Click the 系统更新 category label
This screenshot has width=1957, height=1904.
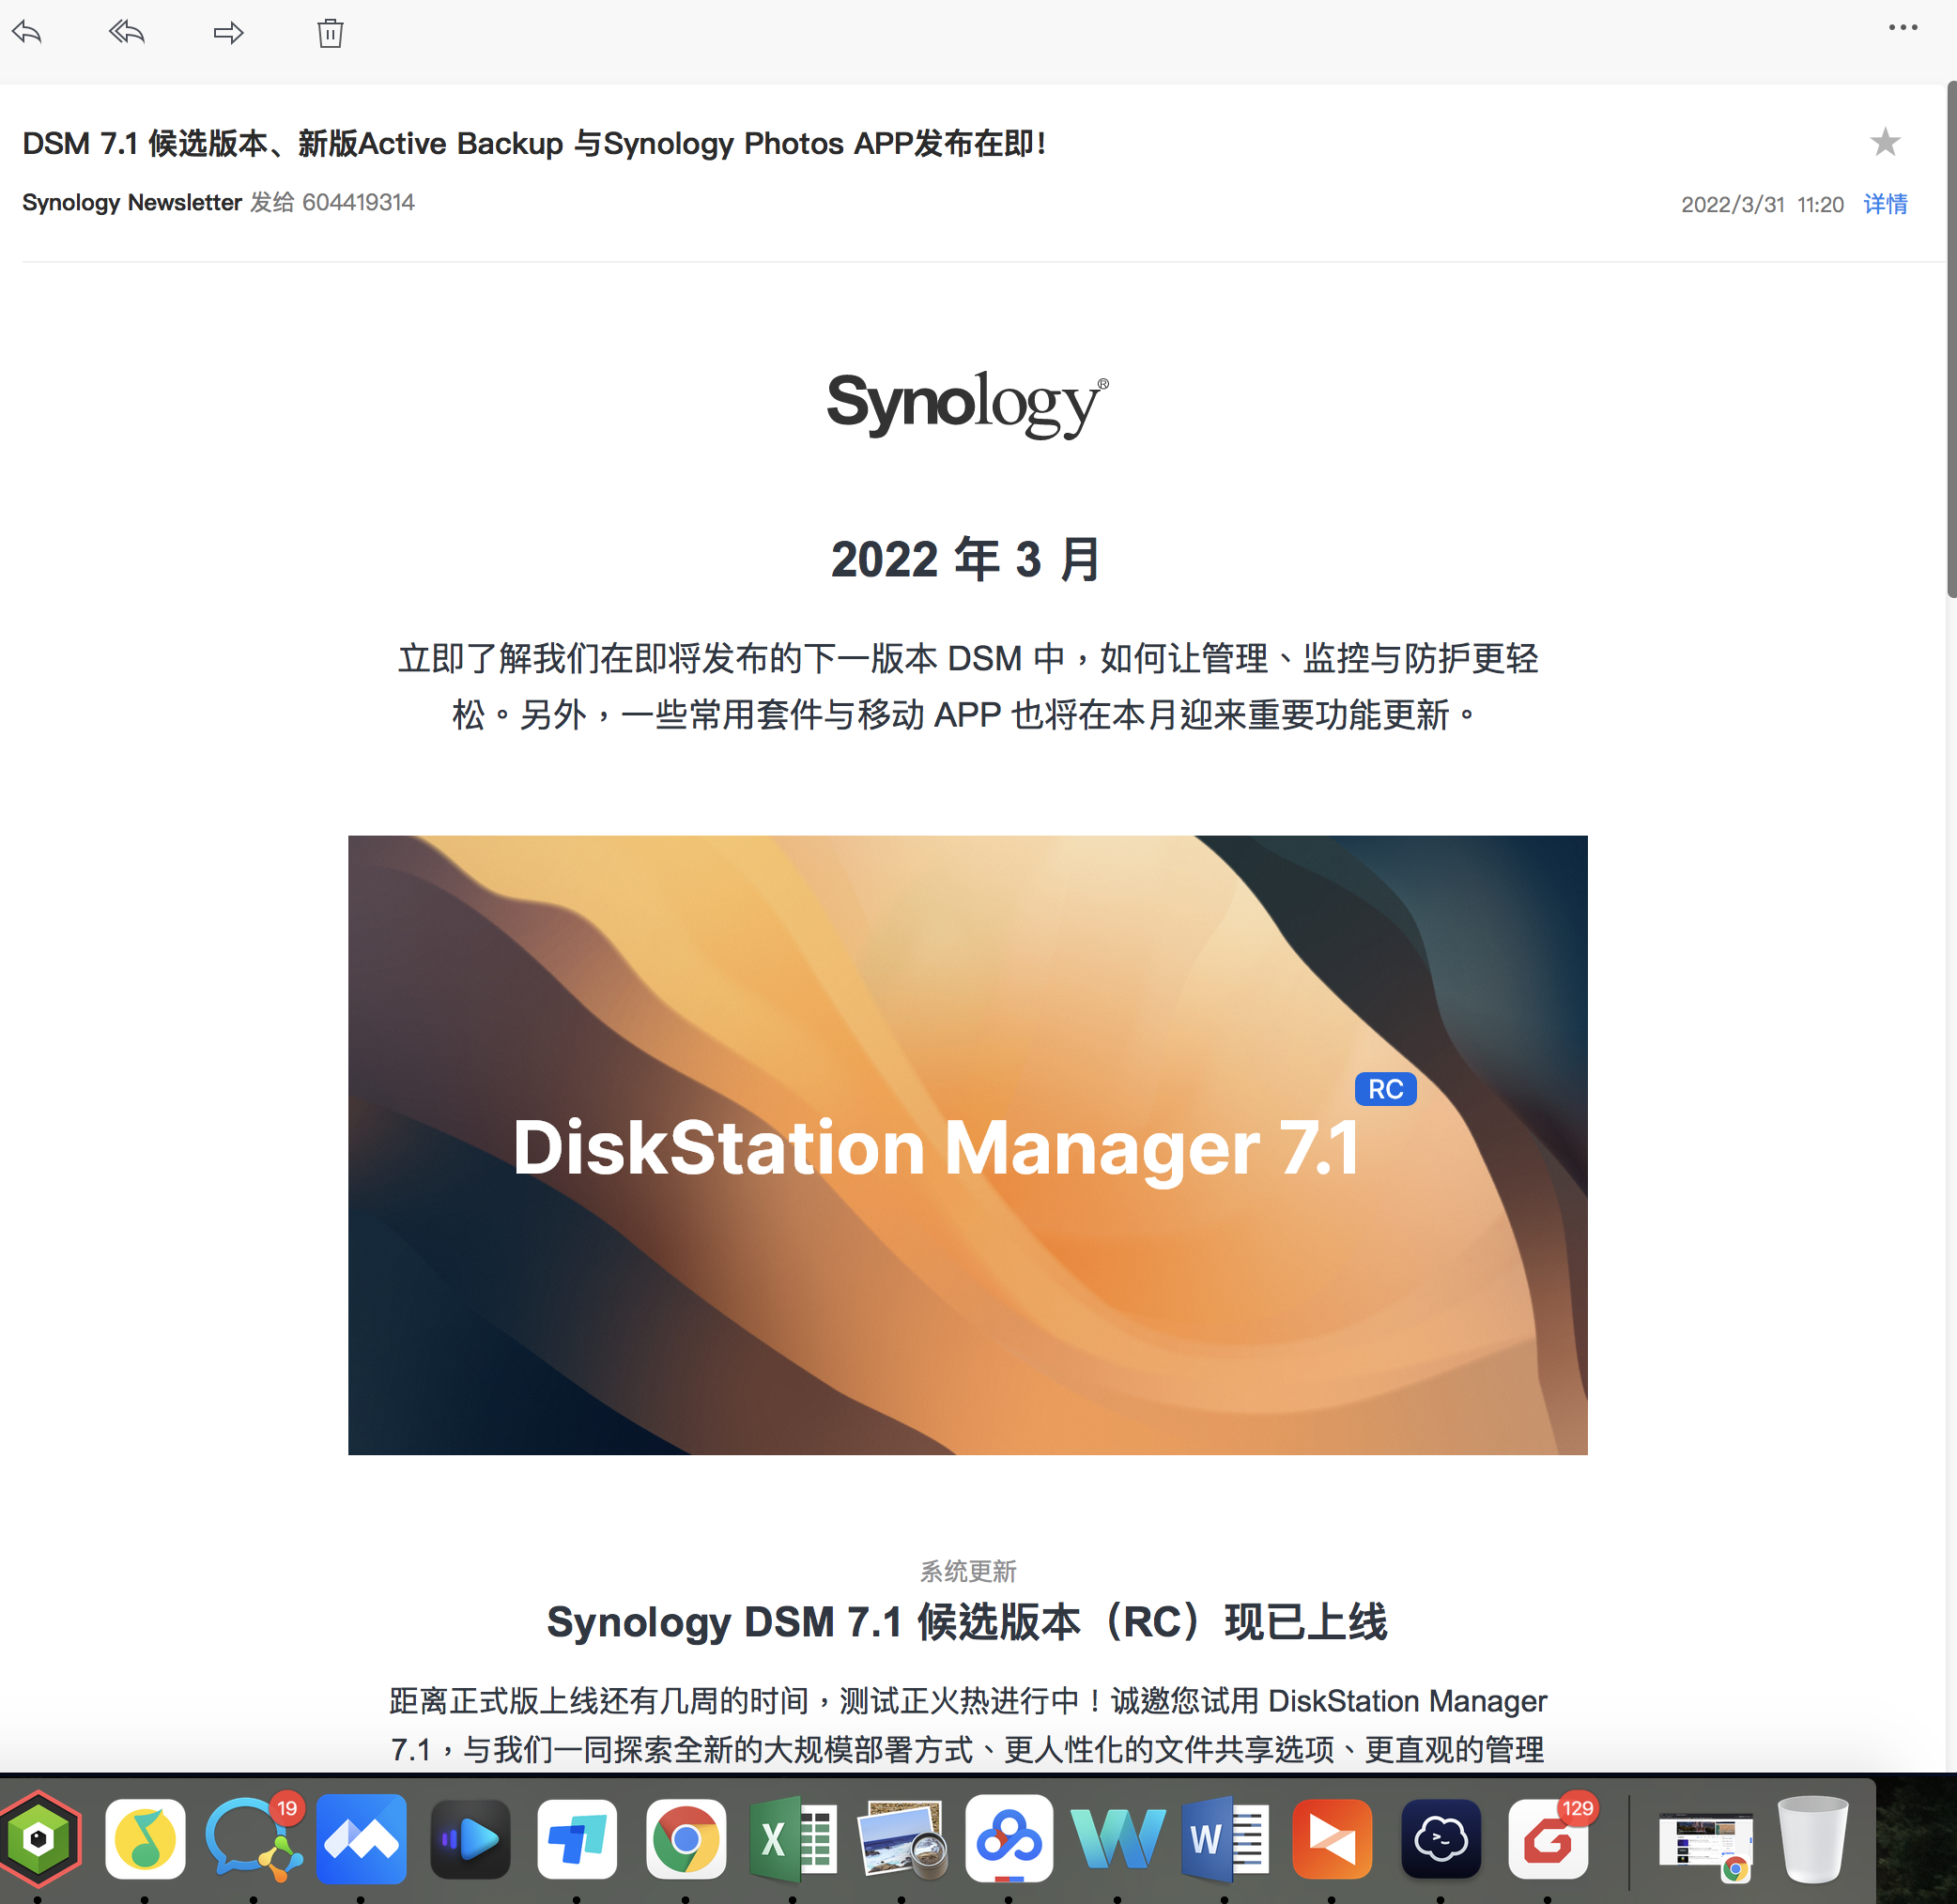click(x=968, y=1571)
